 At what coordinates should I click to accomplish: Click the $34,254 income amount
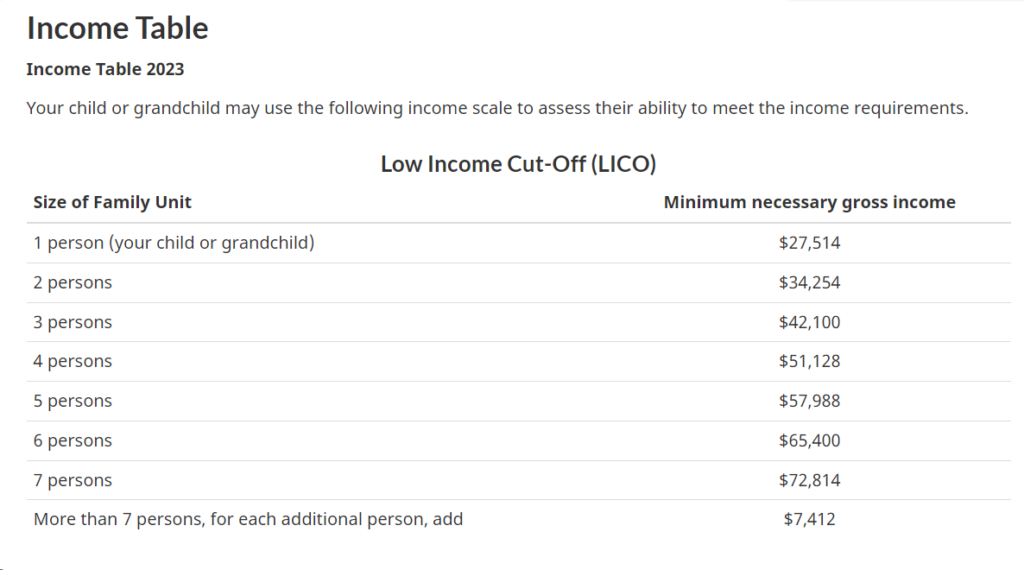point(809,283)
